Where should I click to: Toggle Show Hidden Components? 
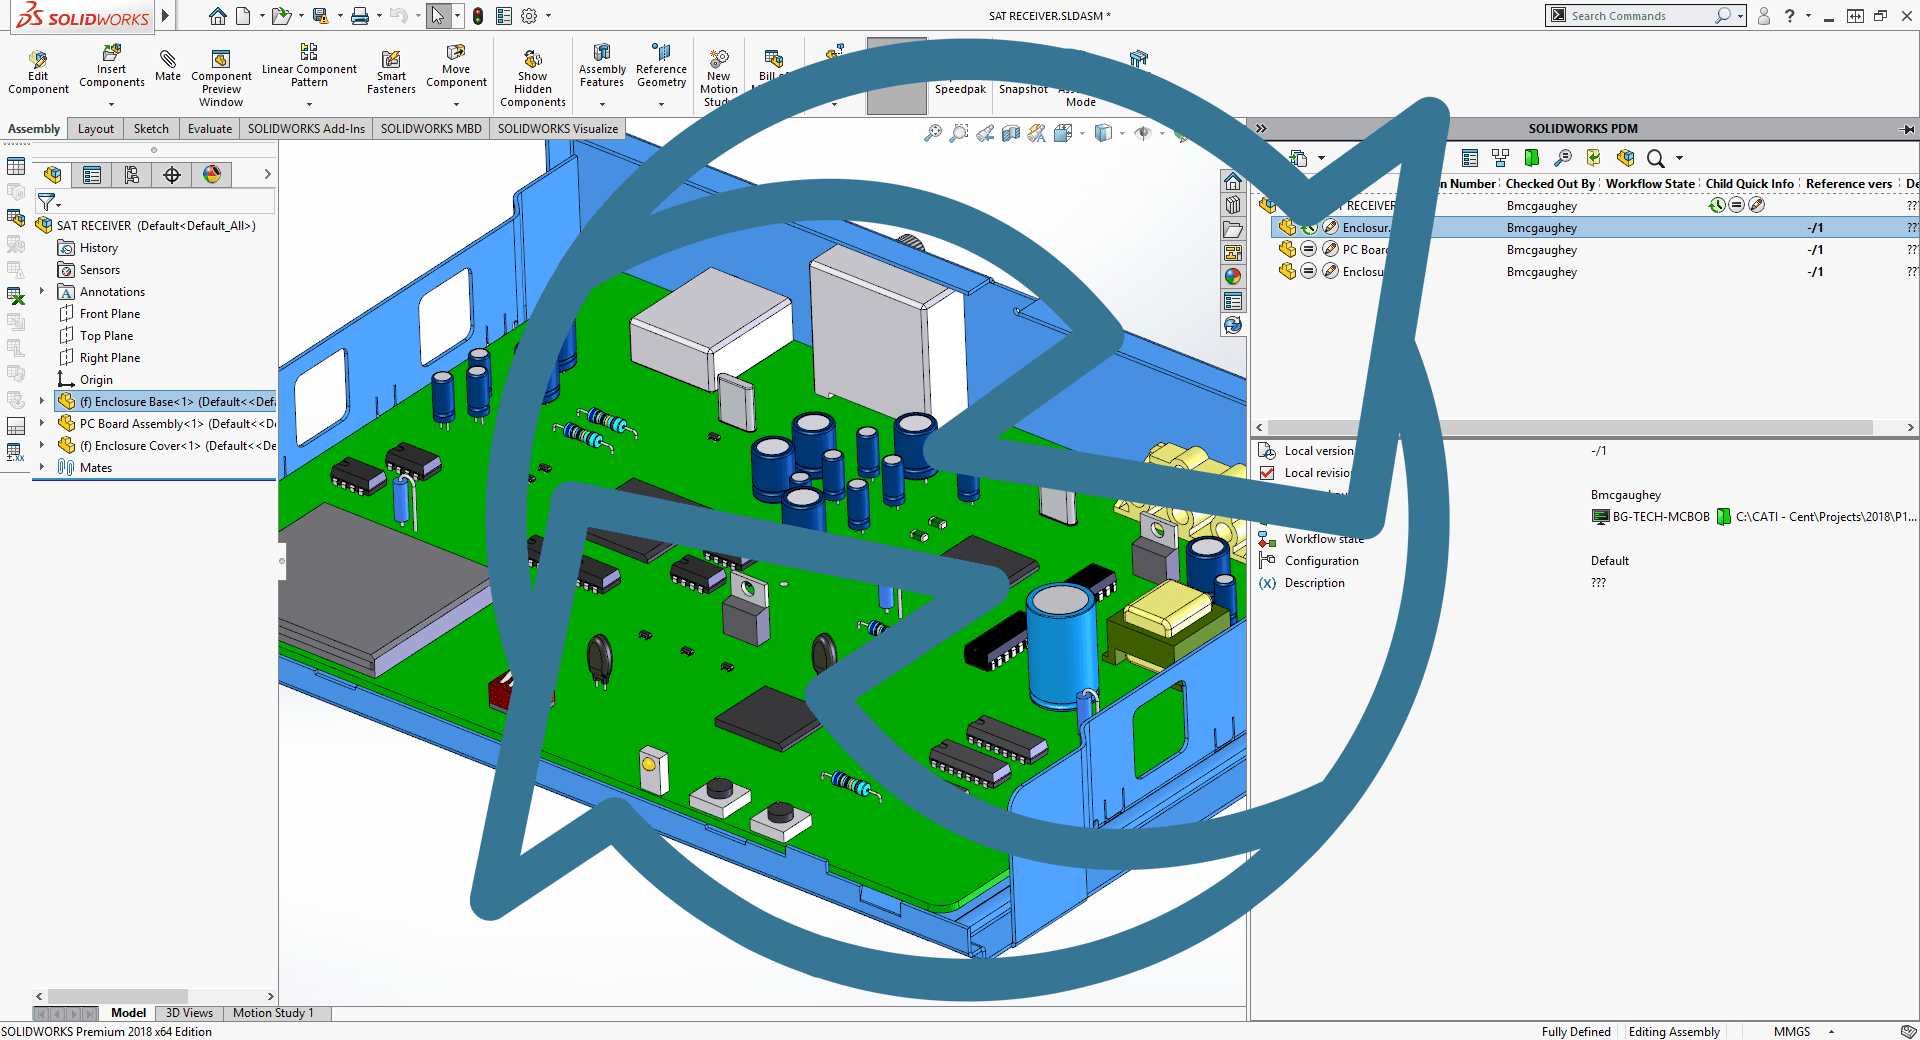[532, 70]
